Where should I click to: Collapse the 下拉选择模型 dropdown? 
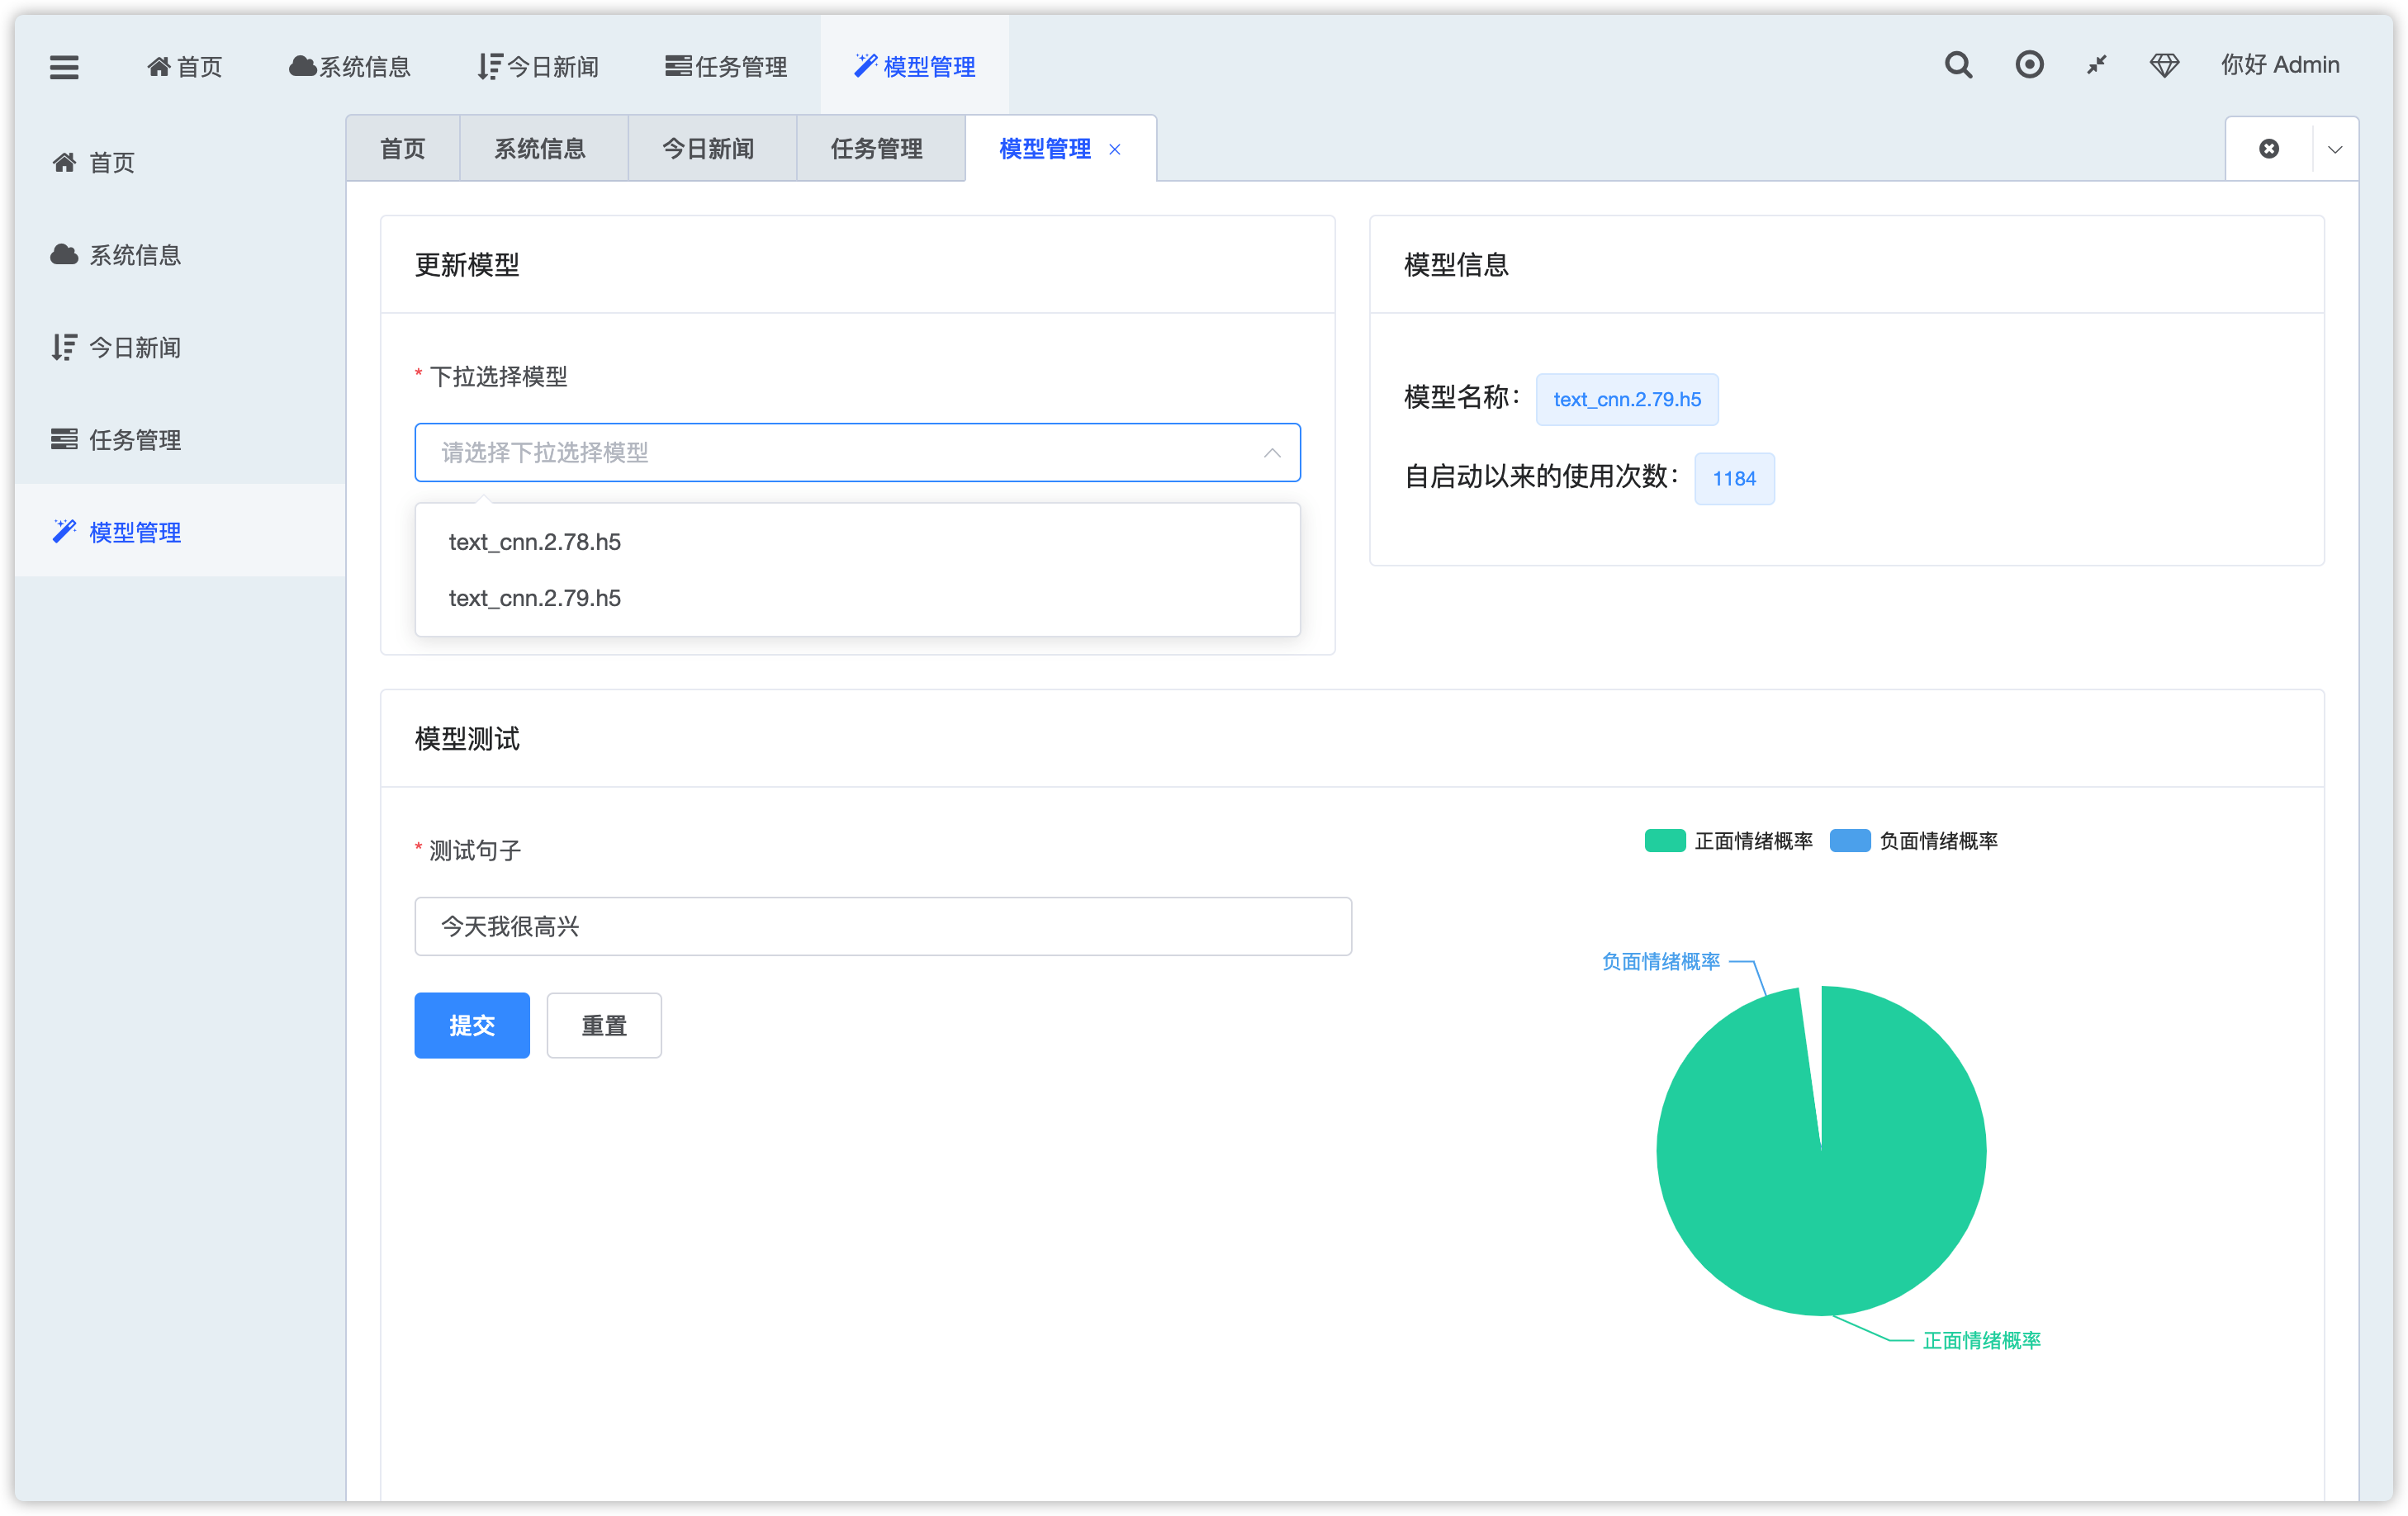click(1271, 453)
